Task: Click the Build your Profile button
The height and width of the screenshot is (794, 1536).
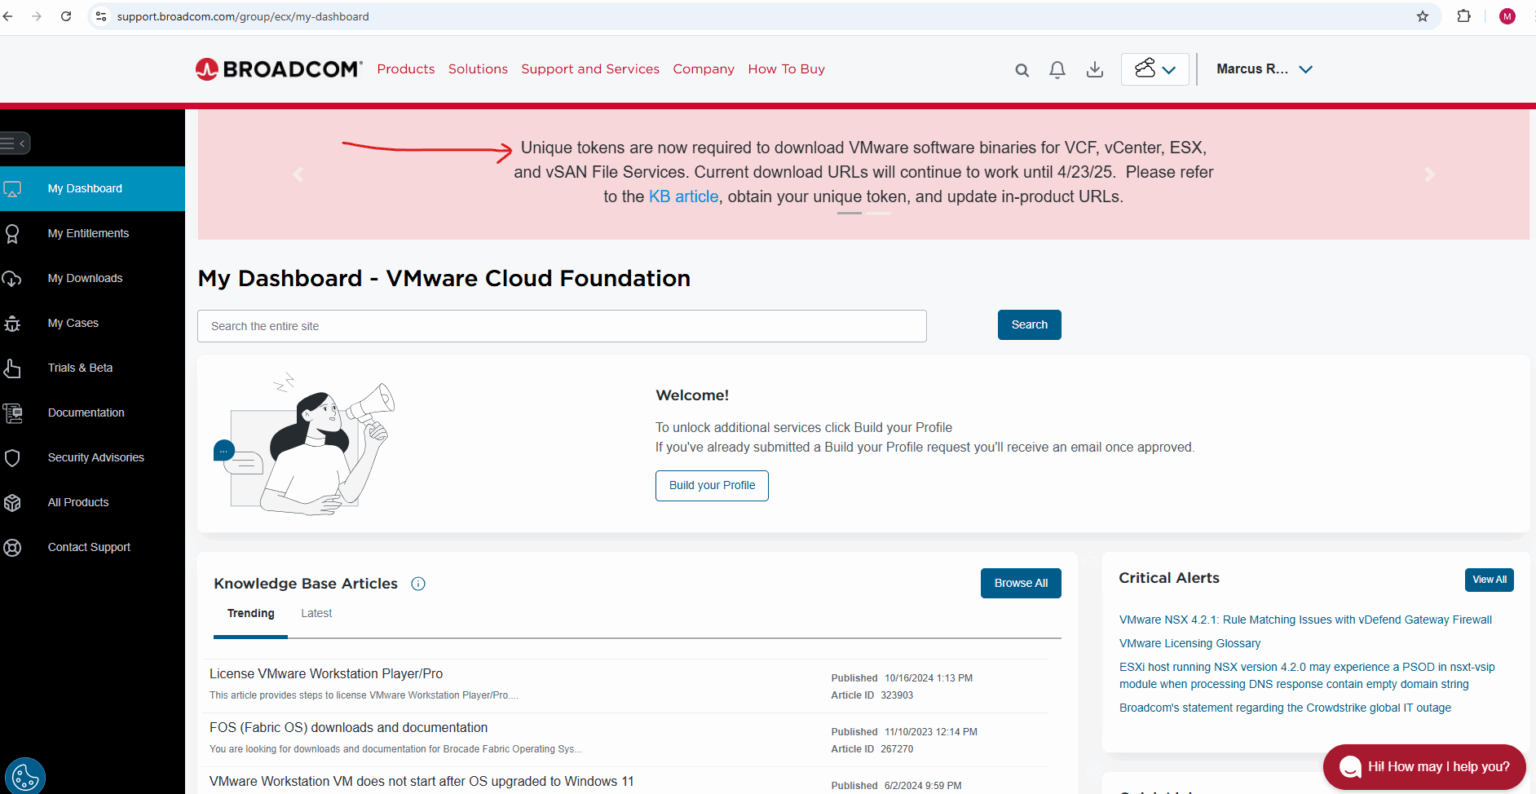Action: click(x=711, y=485)
